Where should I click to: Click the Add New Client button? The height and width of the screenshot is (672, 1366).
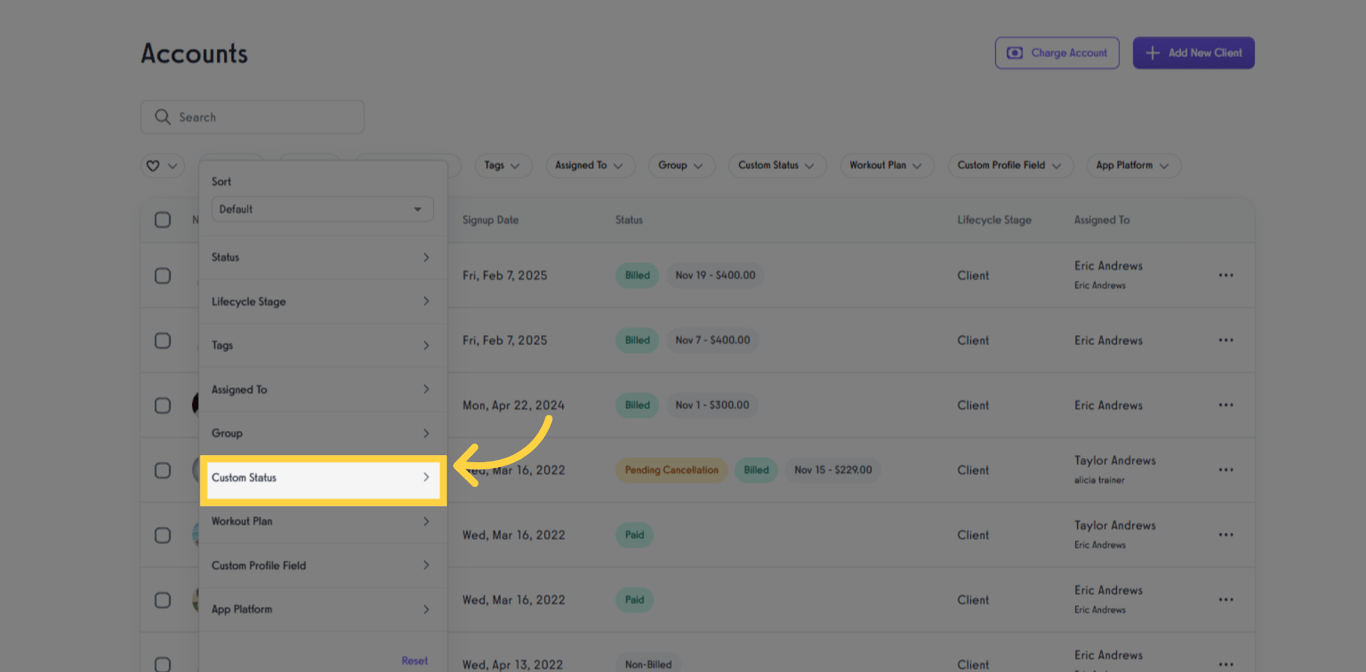(x=1193, y=53)
